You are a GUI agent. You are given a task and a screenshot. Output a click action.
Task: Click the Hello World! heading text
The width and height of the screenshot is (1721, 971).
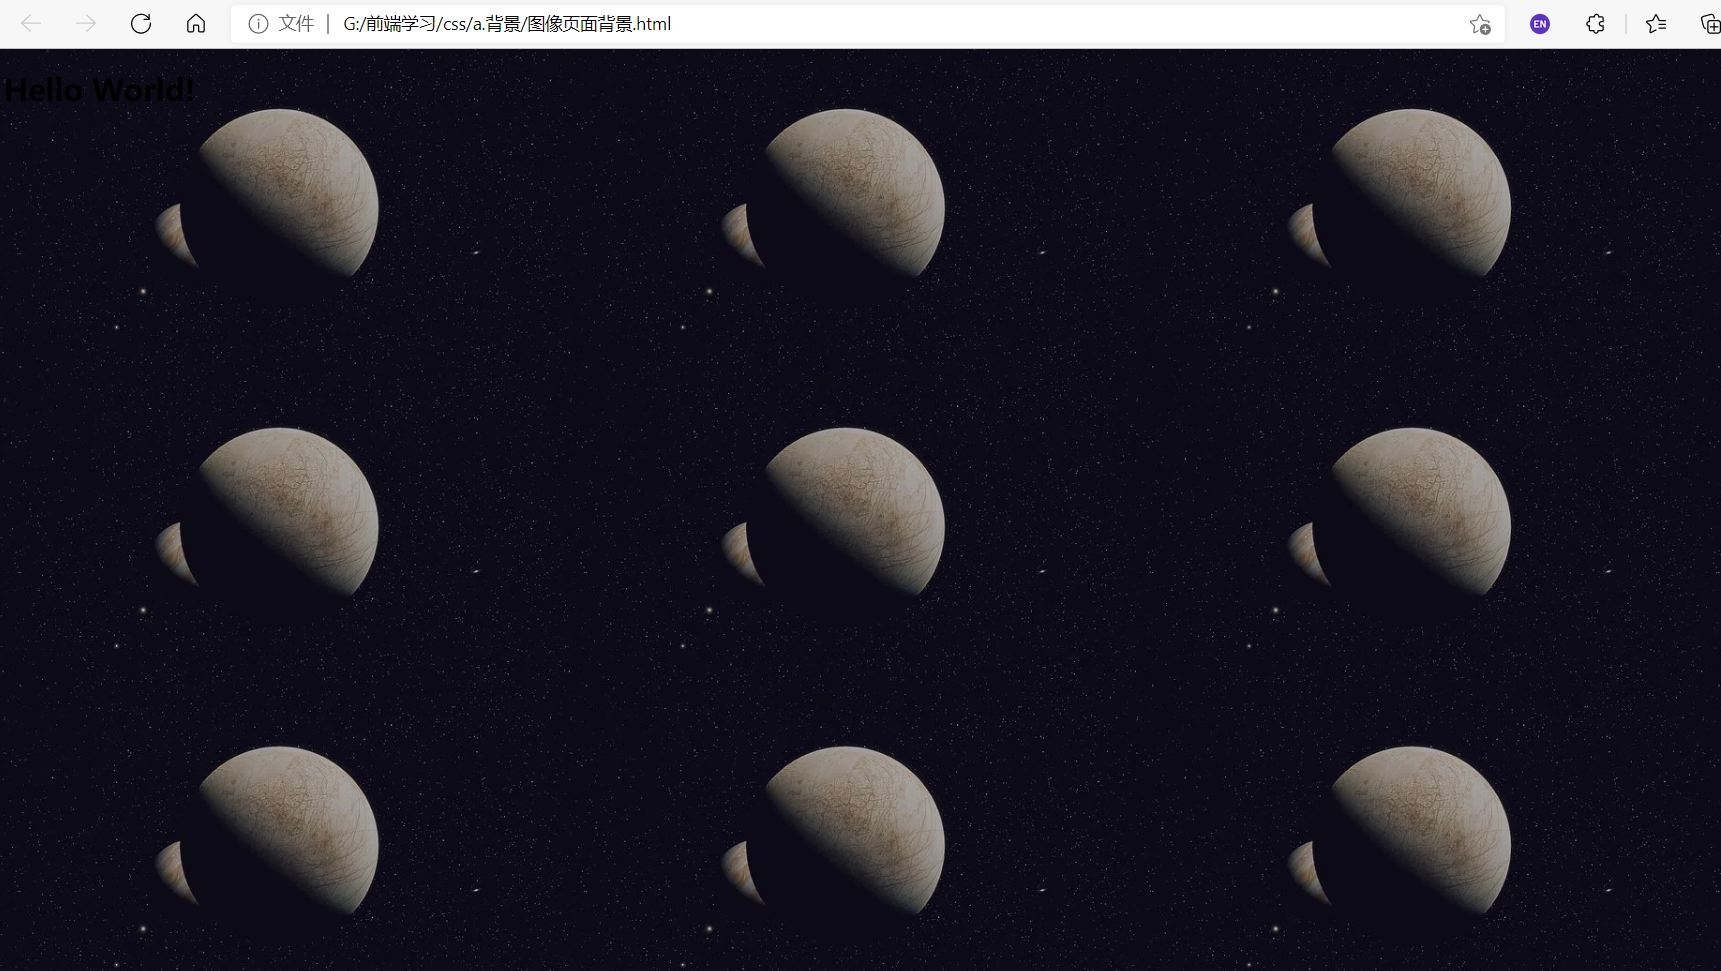pos(99,90)
